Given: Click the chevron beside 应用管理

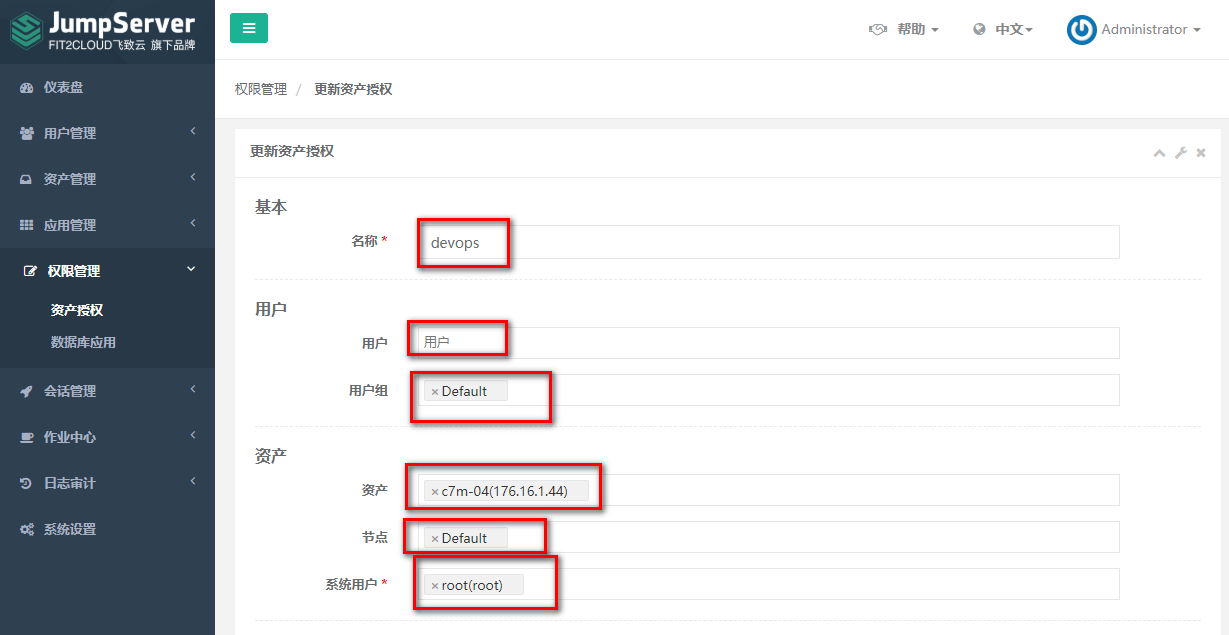Looking at the screenshot, I should [x=192, y=223].
